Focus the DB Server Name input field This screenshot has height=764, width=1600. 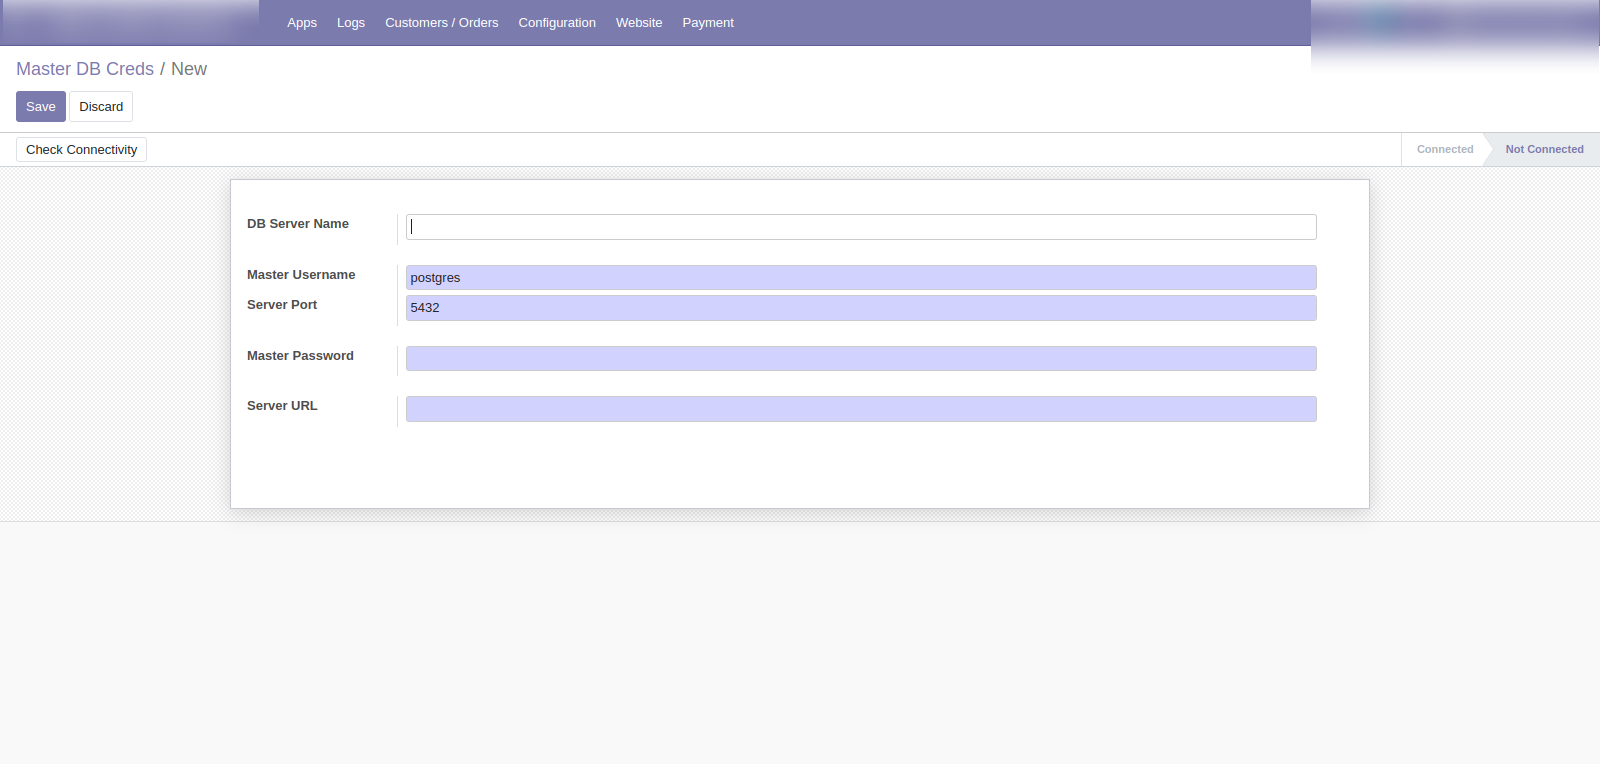click(860, 227)
